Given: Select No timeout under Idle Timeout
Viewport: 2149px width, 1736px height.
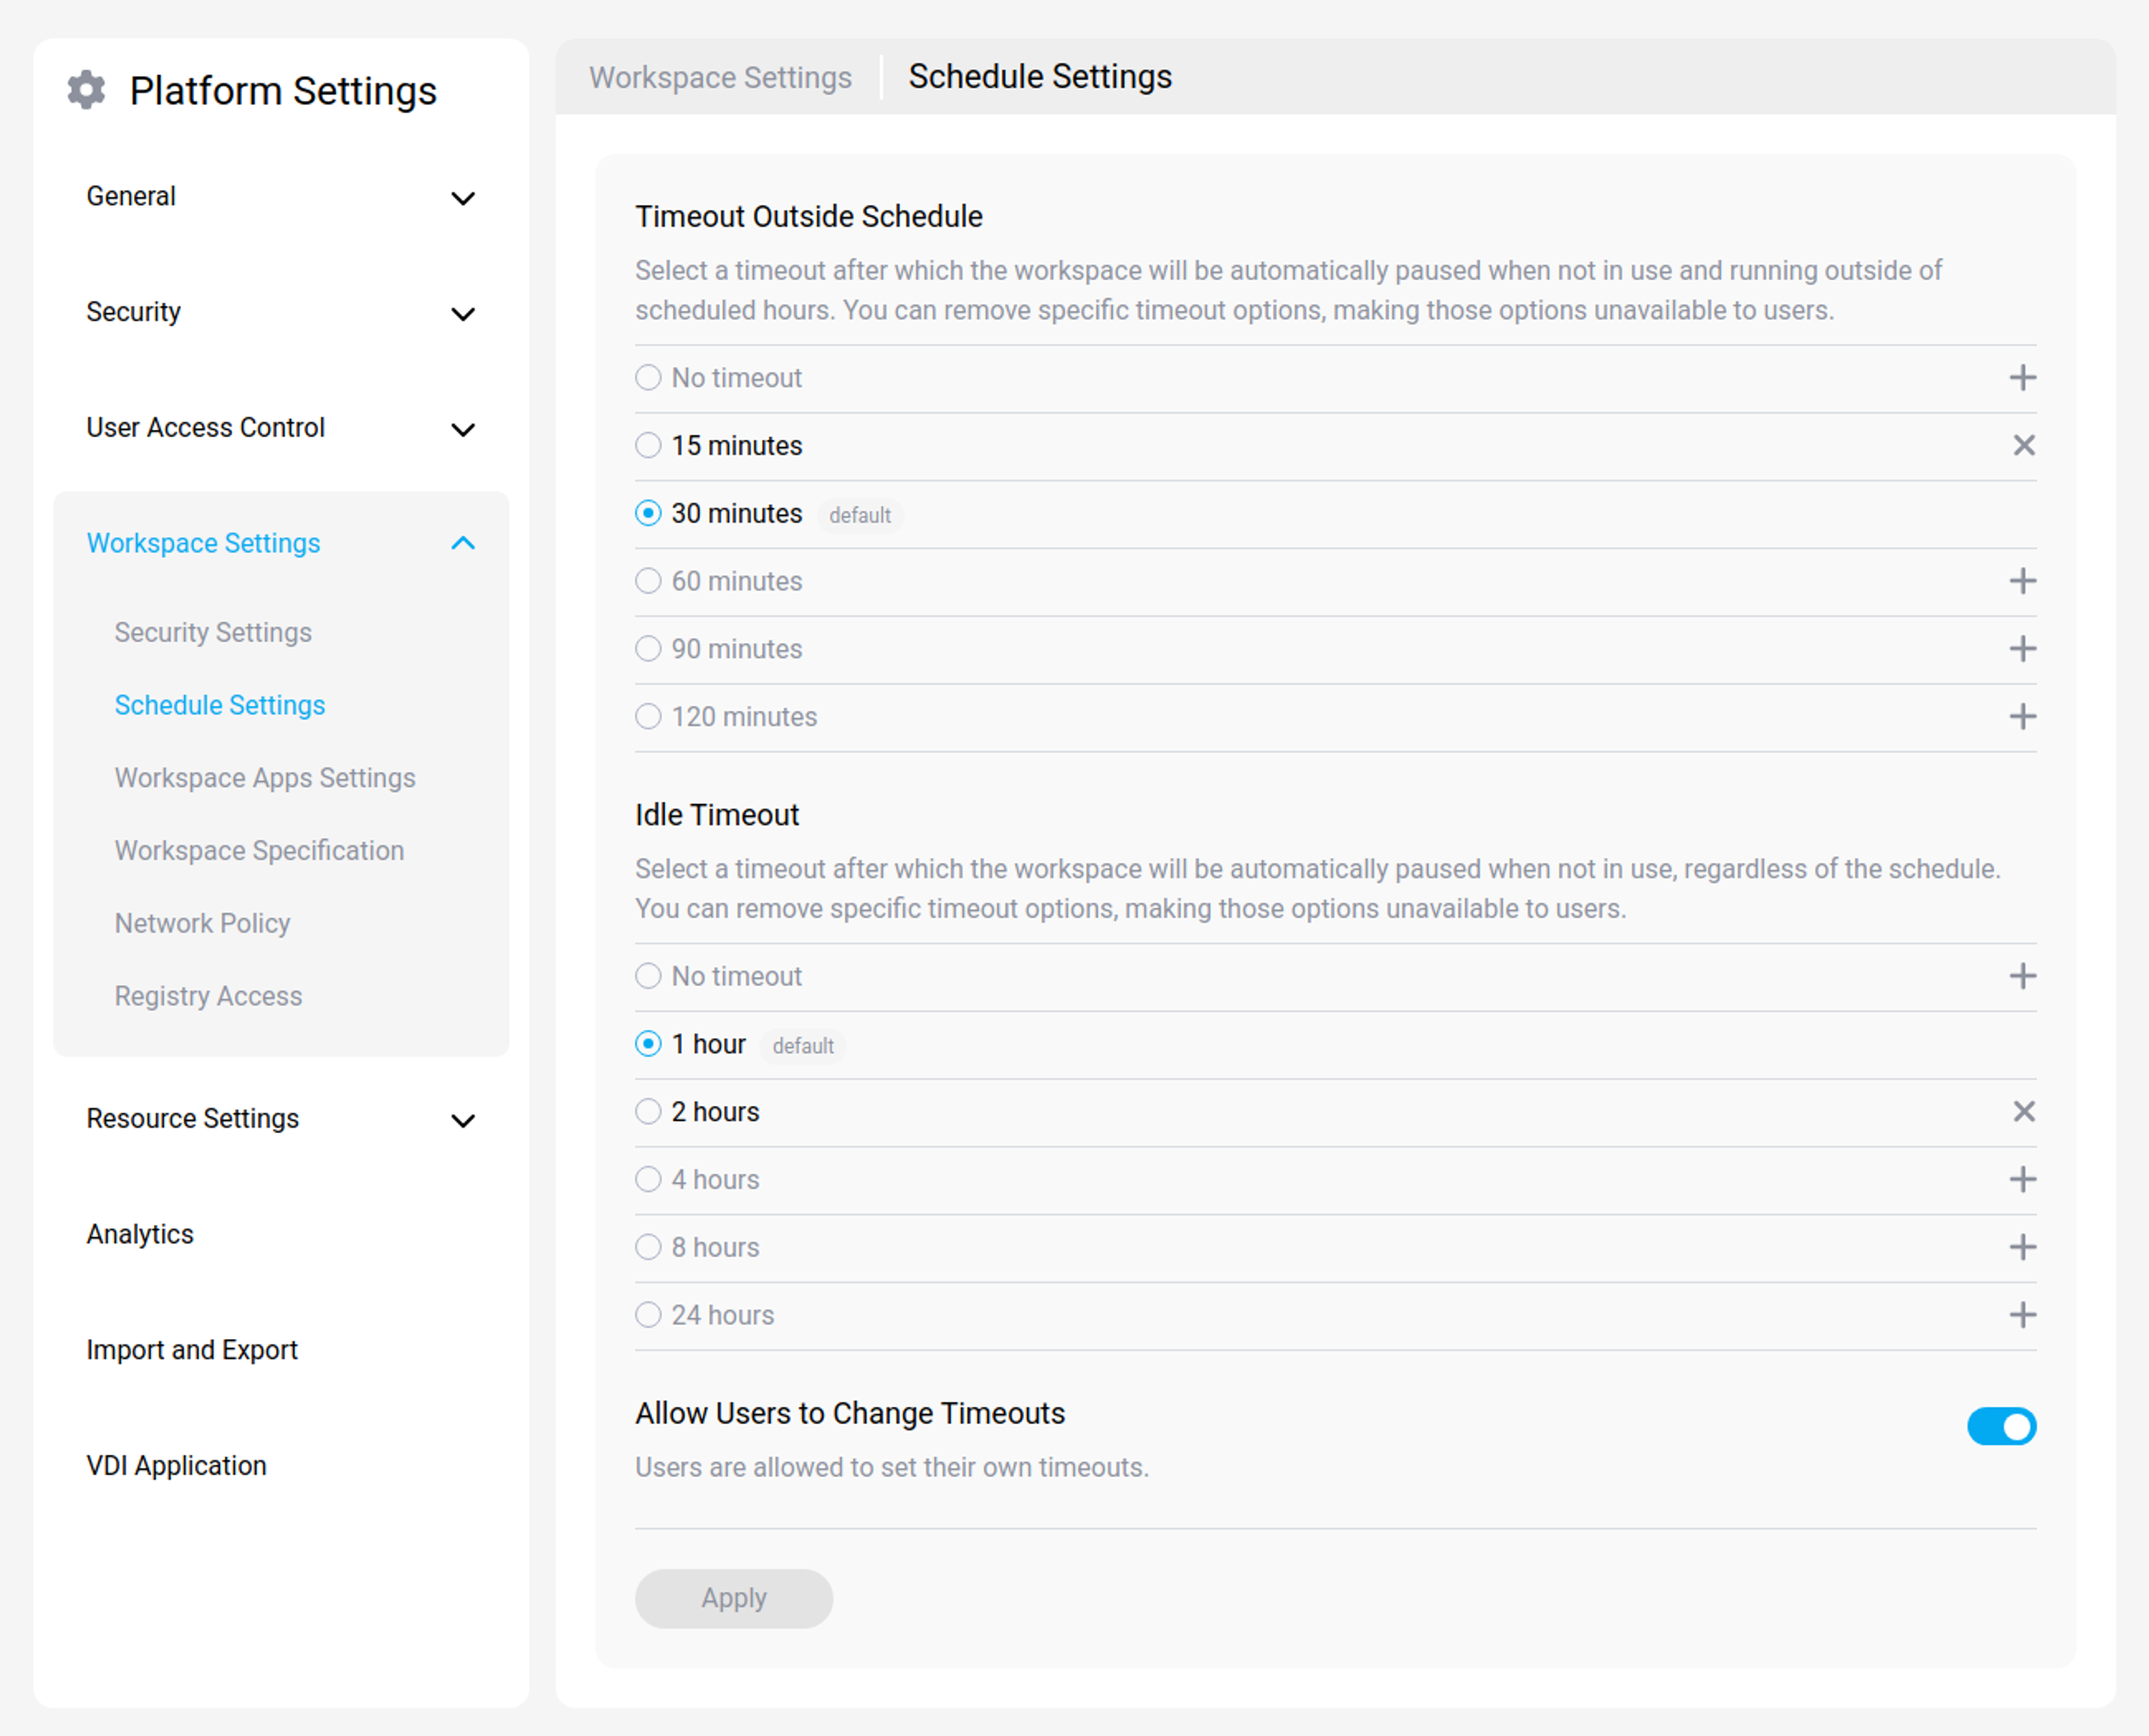Looking at the screenshot, I should pos(647,976).
